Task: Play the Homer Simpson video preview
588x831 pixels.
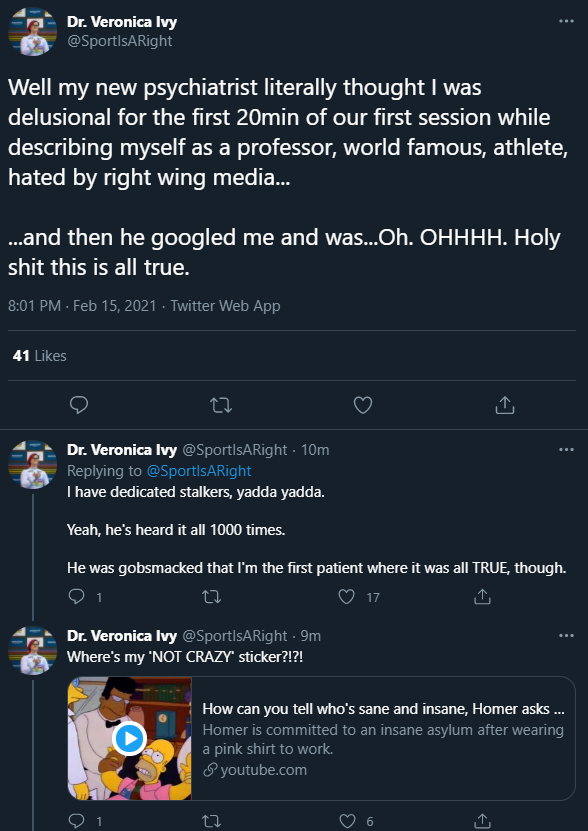Action: coord(129,738)
